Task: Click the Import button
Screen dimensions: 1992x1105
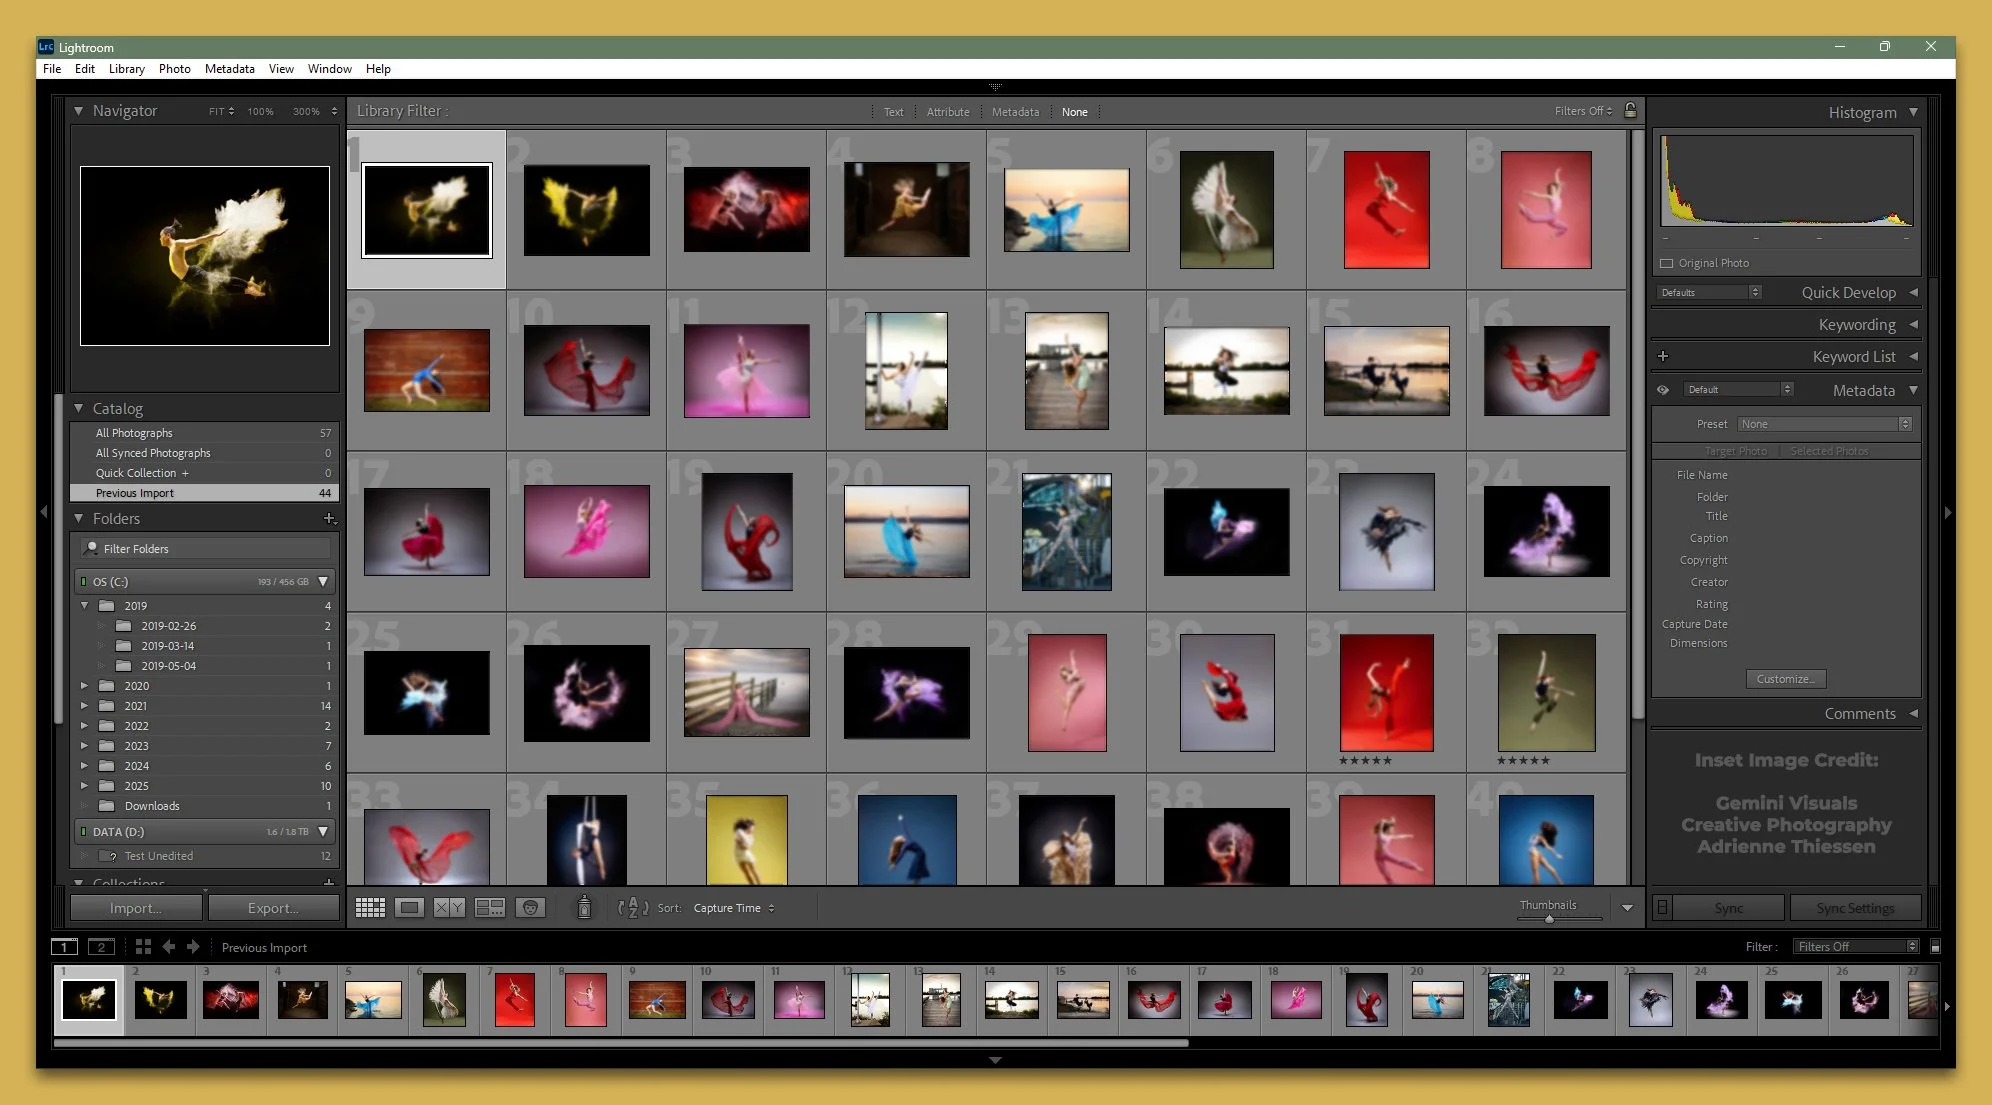Action: [136, 908]
